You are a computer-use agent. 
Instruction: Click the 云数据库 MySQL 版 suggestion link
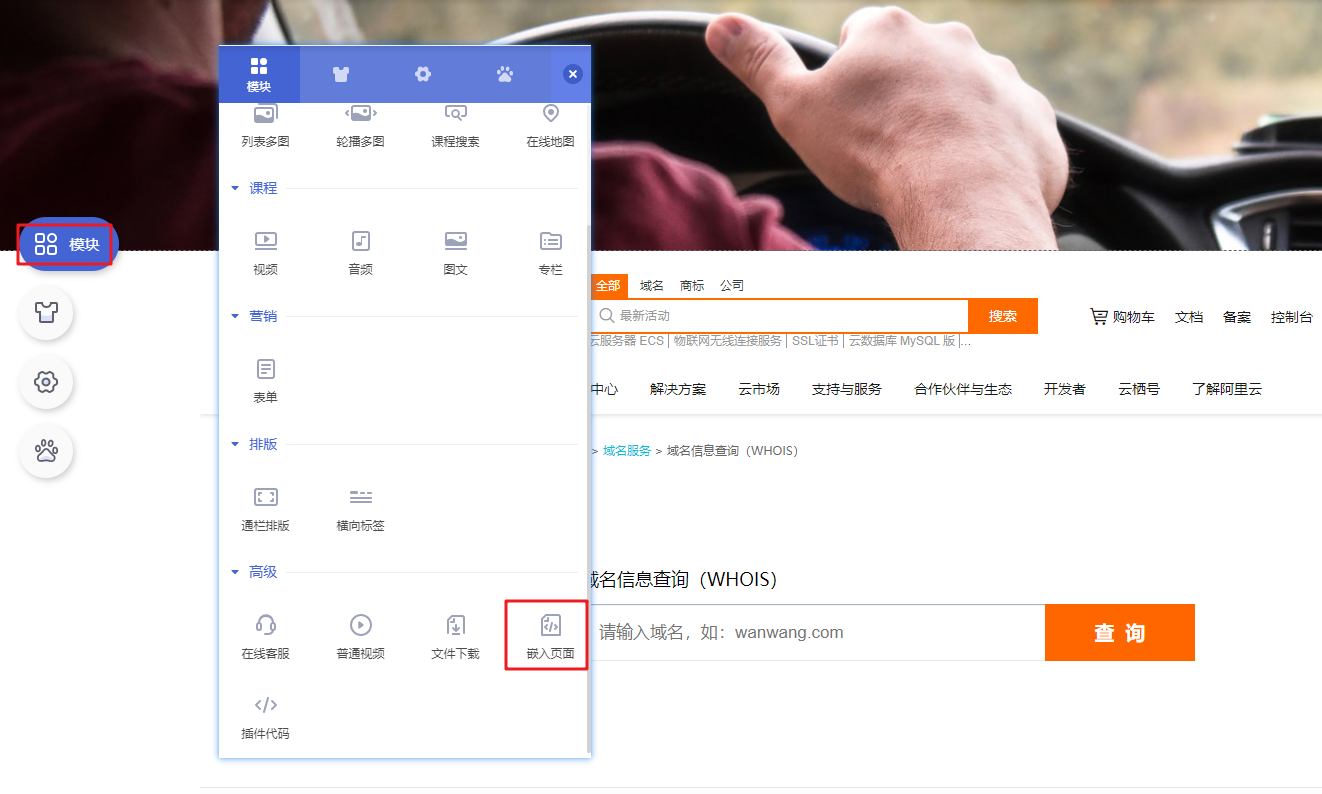[x=902, y=341]
